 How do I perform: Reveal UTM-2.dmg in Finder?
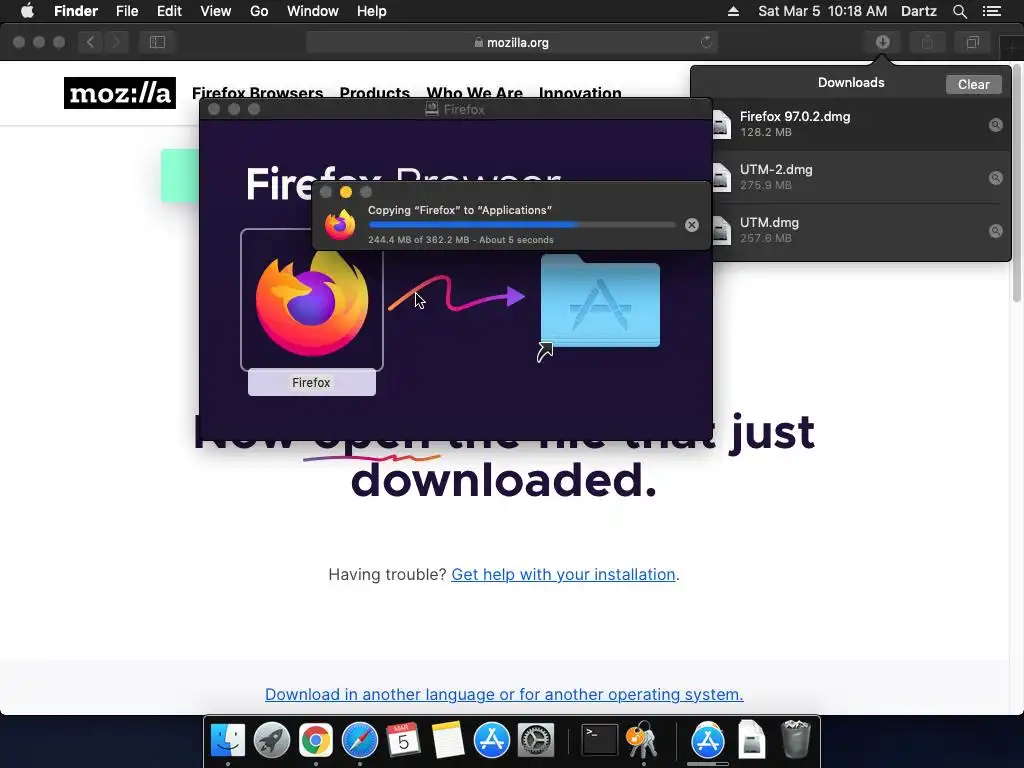tap(995, 178)
